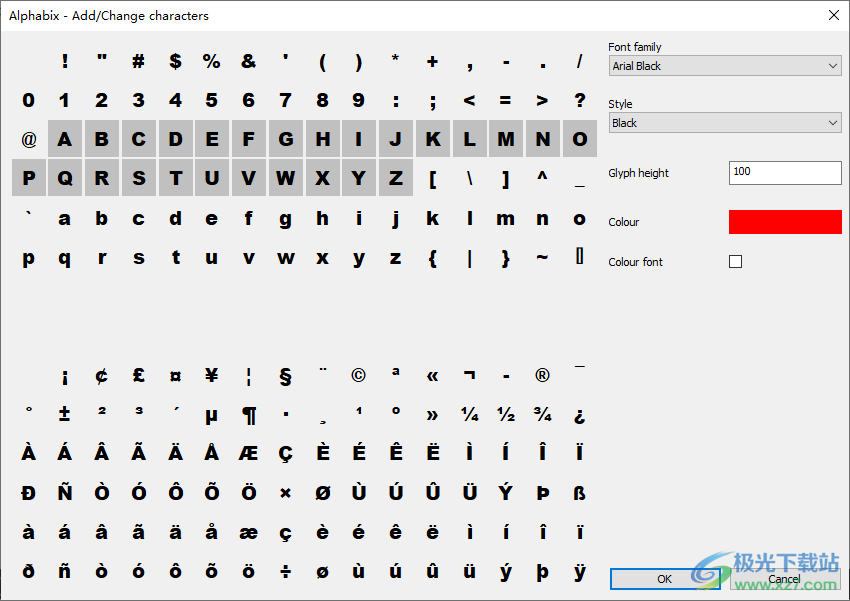Toggle the highlighted uppercase Q glyph
The width and height of the screenshot is (850, 601).
(65, 177)
